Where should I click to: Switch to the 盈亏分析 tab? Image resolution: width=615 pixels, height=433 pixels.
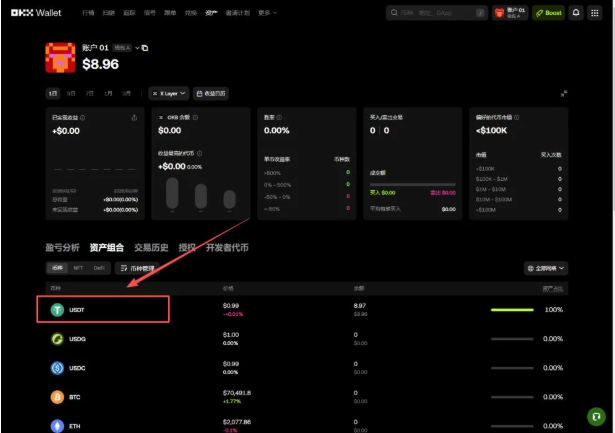[x=62, y=247]
